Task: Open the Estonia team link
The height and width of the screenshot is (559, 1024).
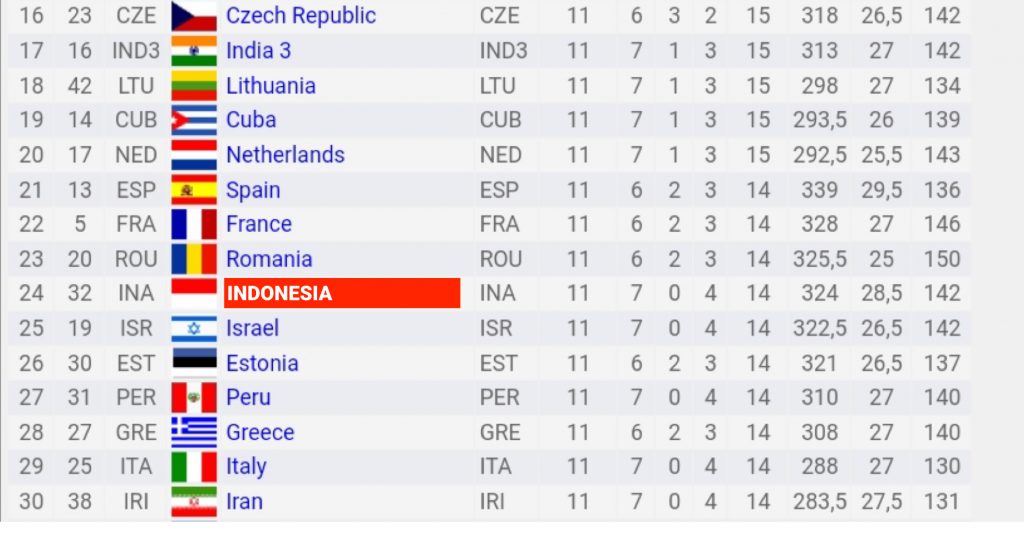Action: click(262, 363)
